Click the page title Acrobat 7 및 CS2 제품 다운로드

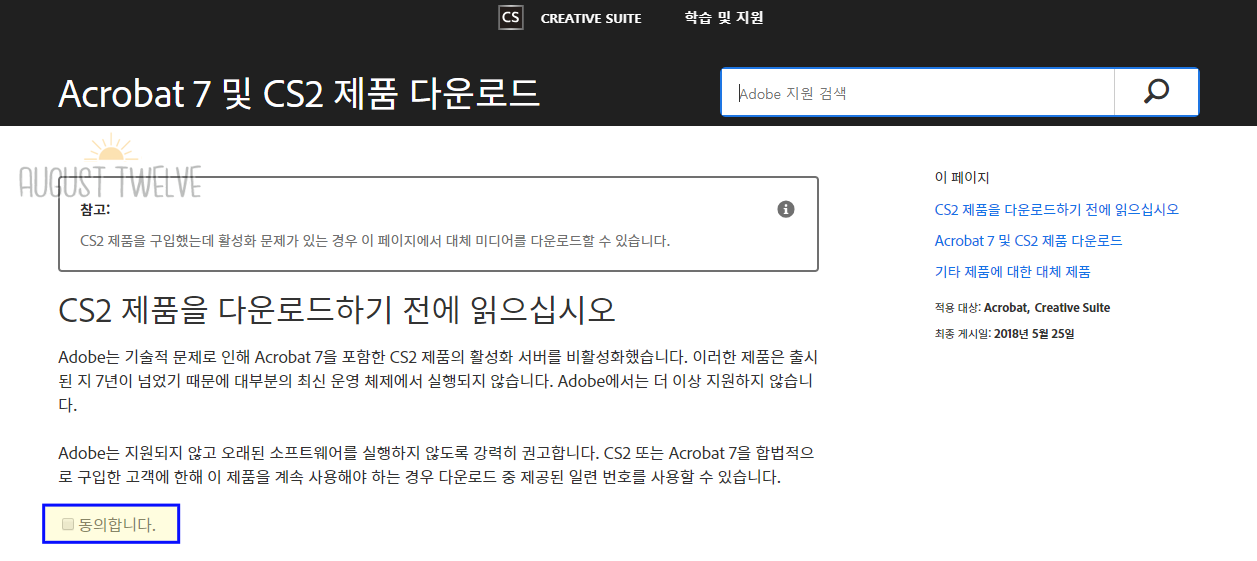[299, 93]
